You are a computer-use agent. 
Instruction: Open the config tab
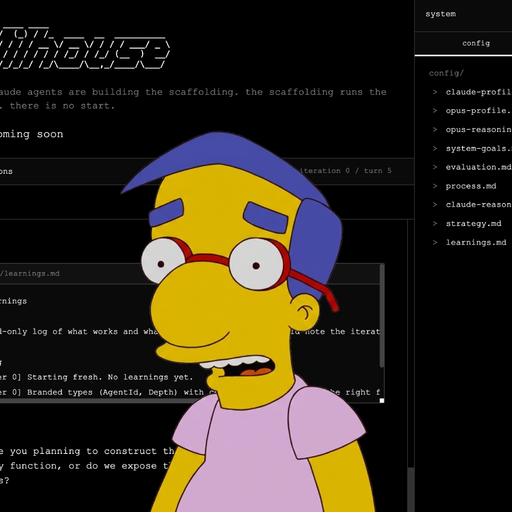(x=476, y=43)
